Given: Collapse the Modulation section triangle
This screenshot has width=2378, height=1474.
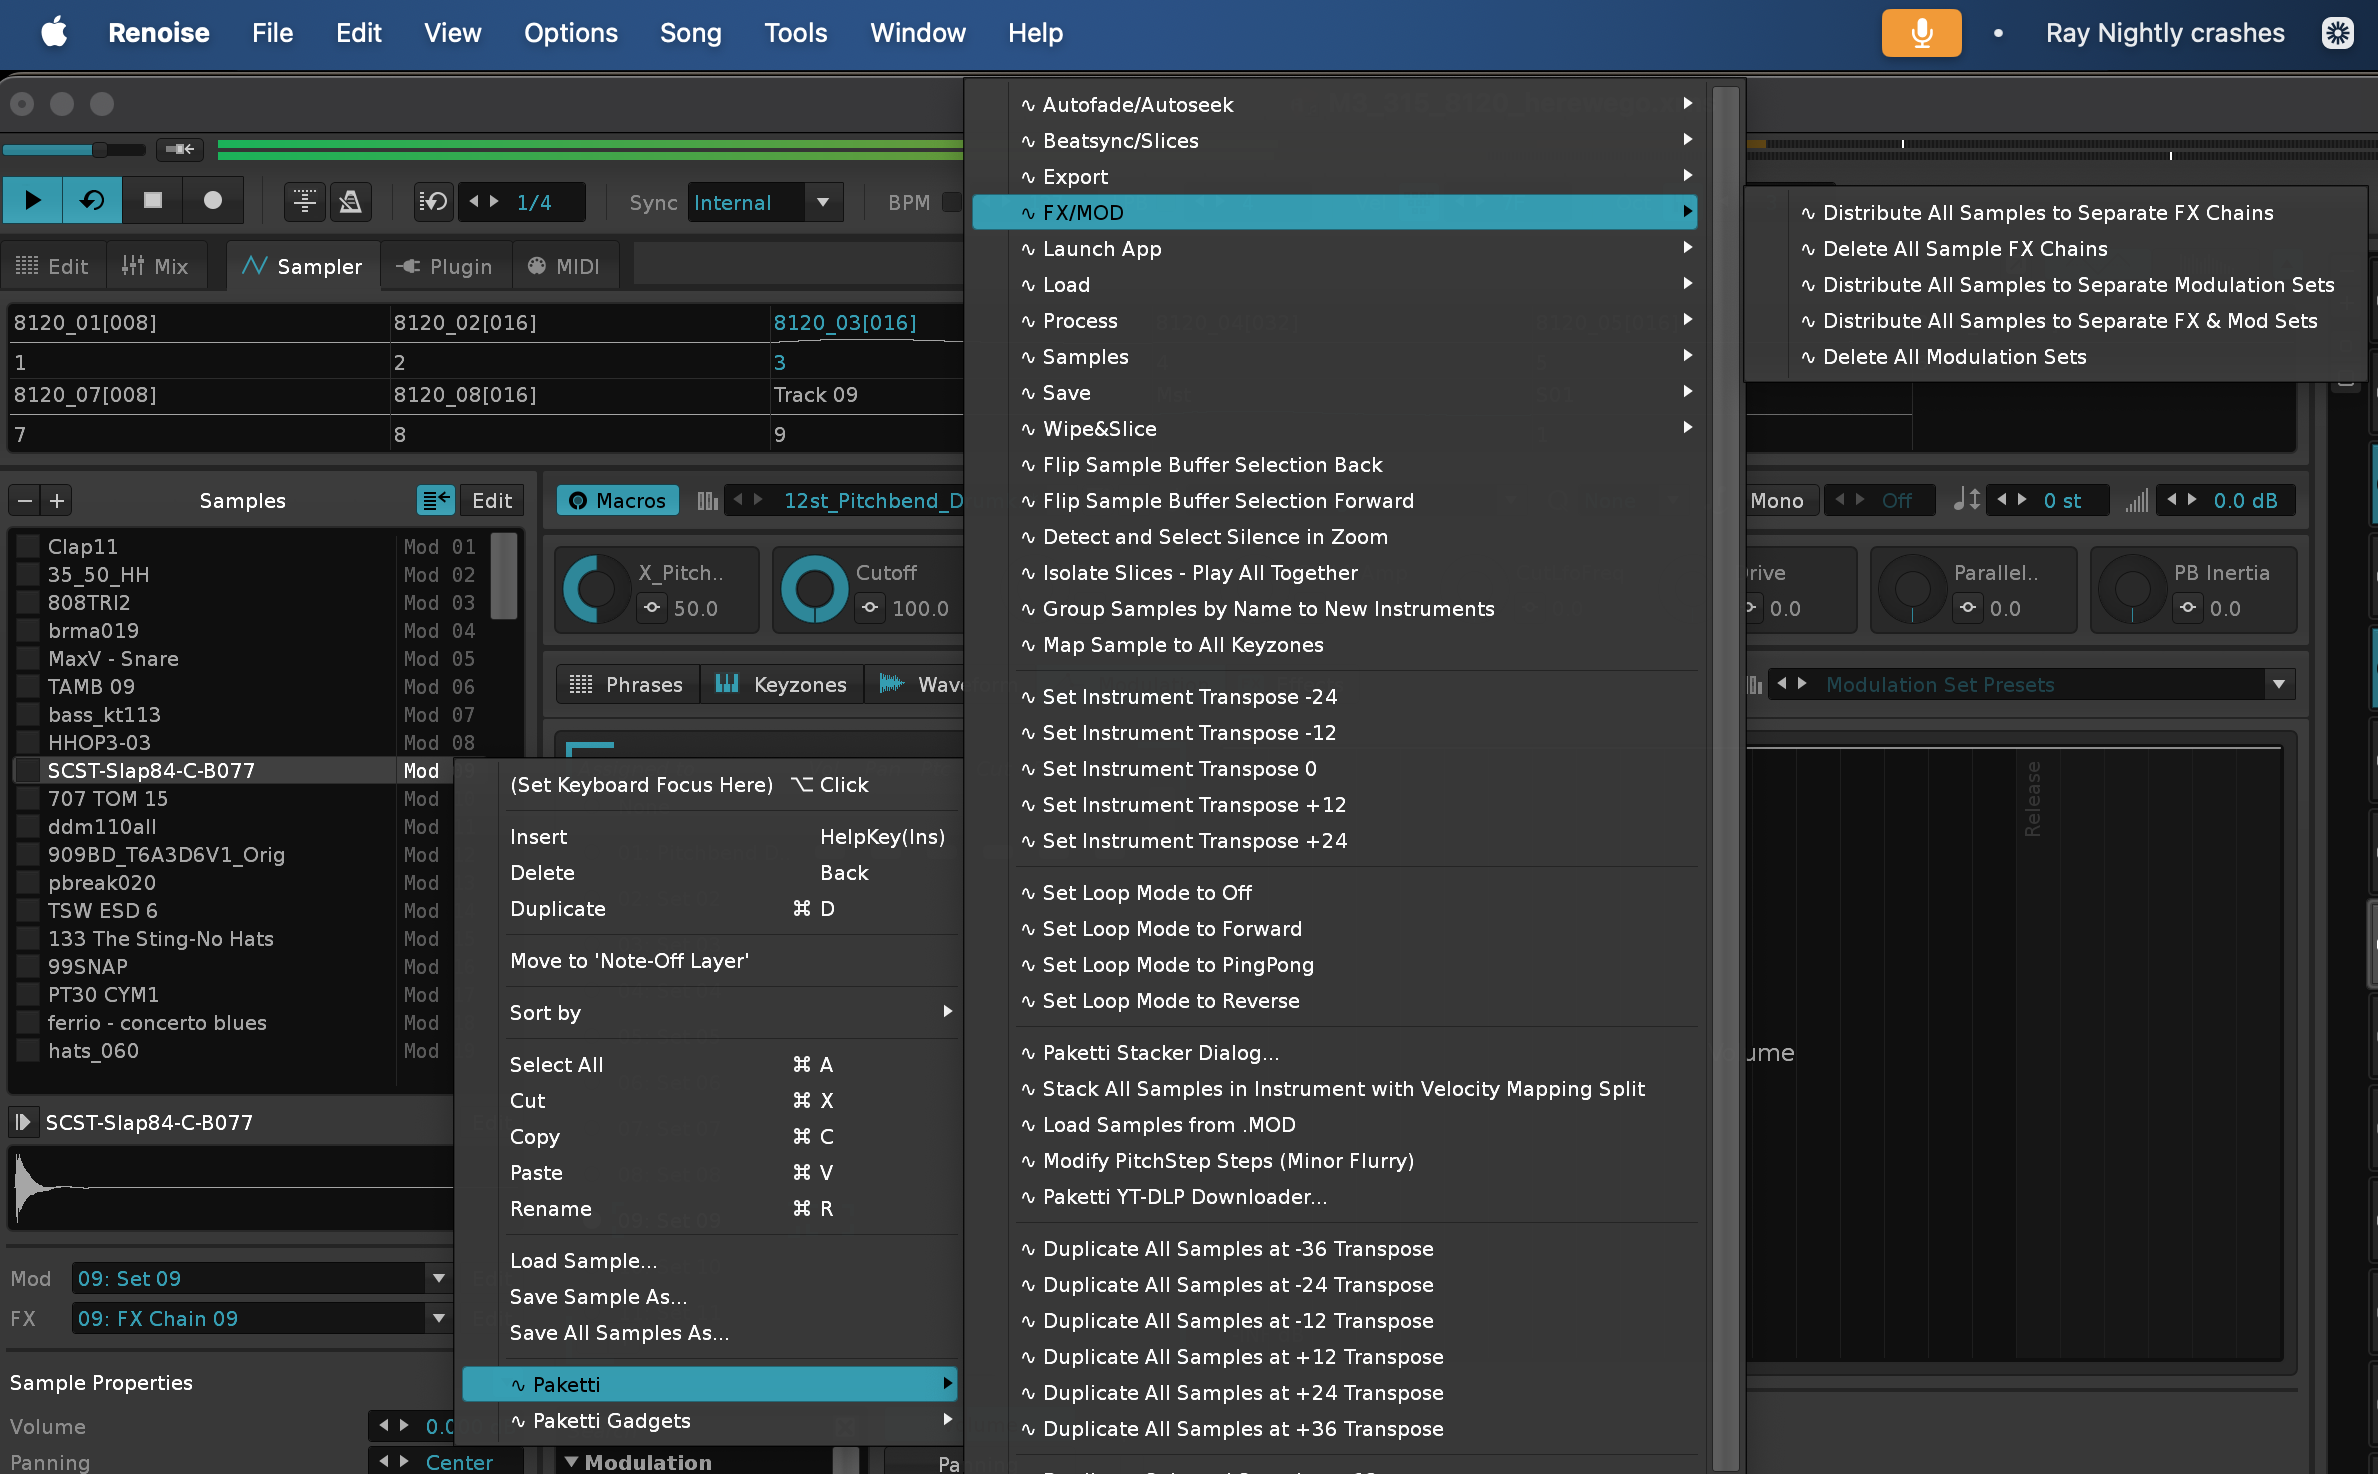Looking at the screenshot, I should (x=571, y=1461).
